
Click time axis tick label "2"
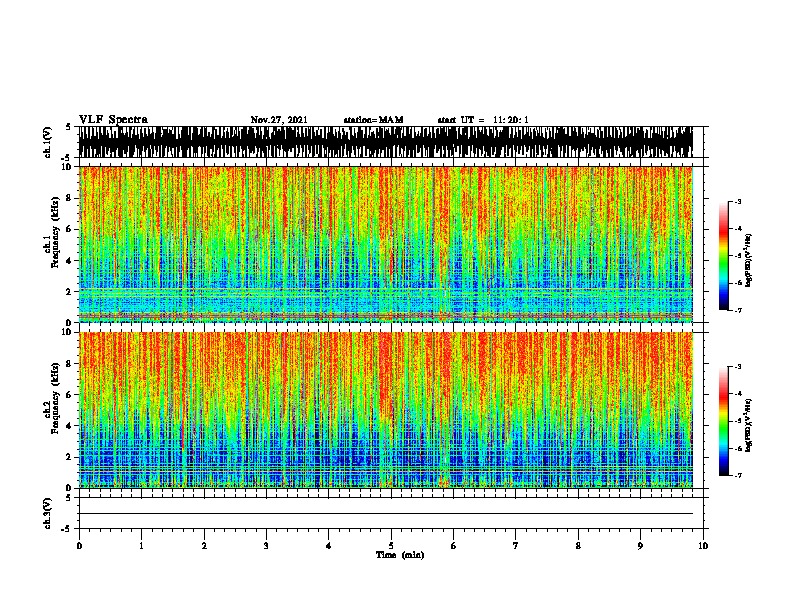click(204, 546)
